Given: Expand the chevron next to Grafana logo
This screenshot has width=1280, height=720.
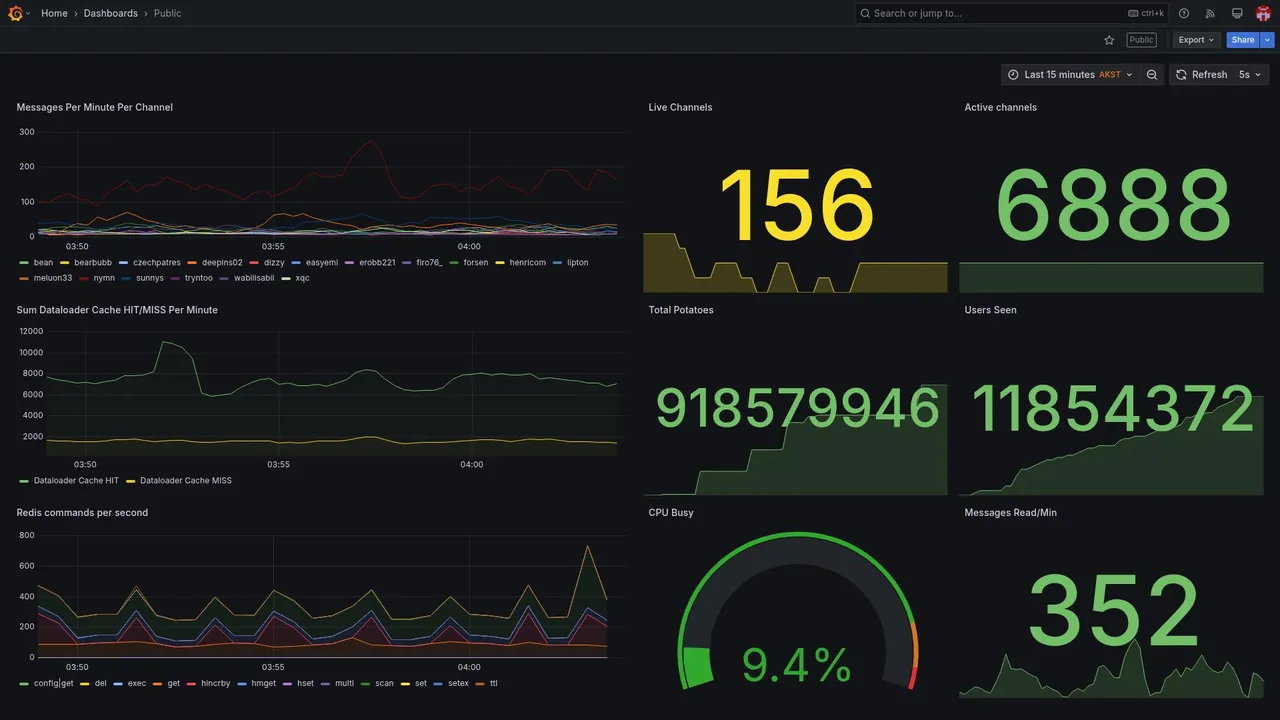Looking at the screenshot, I should click(28, 13).
